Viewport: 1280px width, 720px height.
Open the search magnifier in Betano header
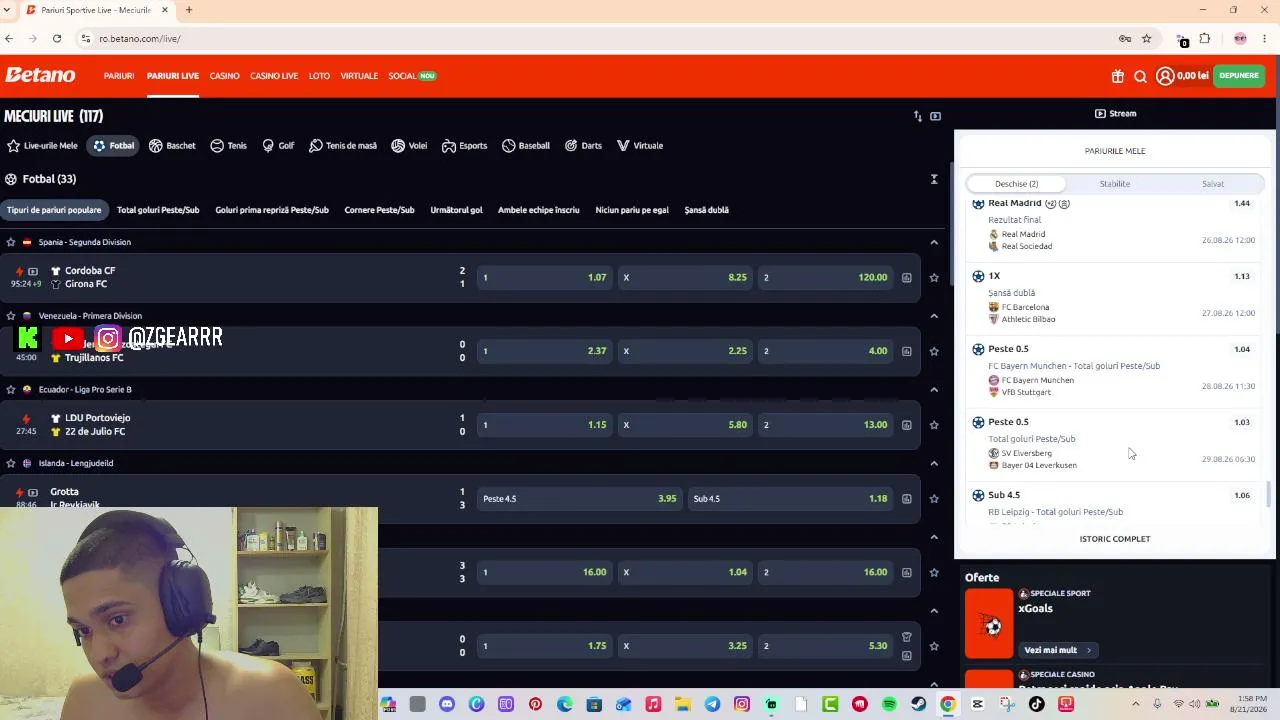point(1141,76)
